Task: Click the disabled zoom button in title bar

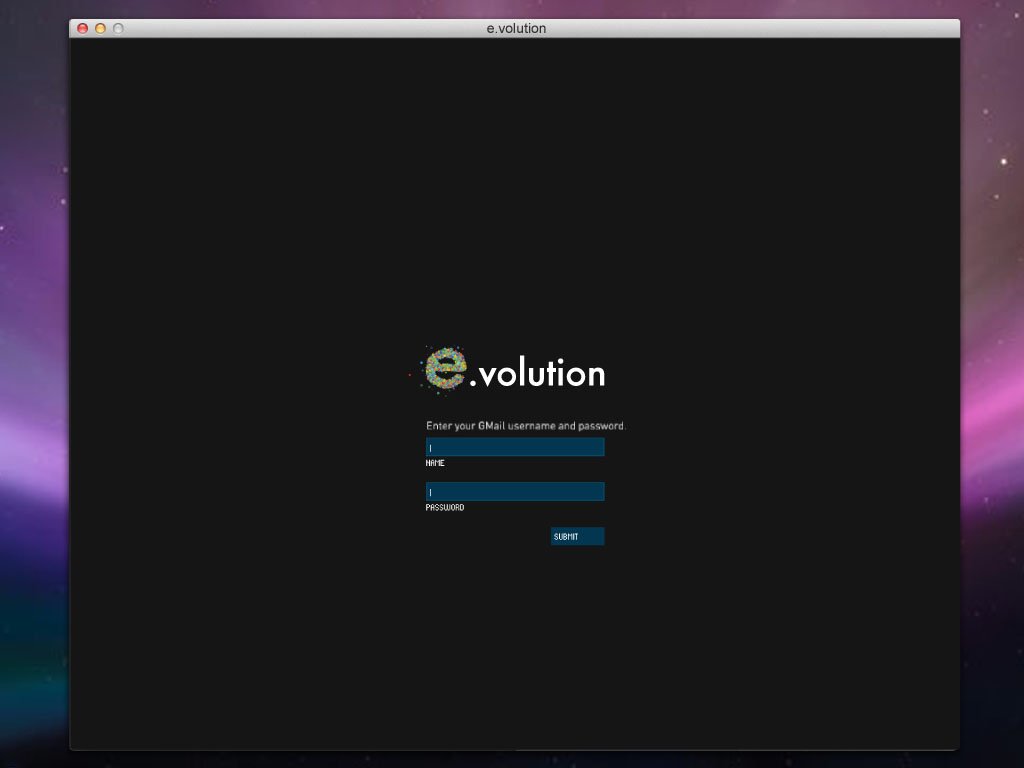Action: pyautogui.click(x=118, y=28)
